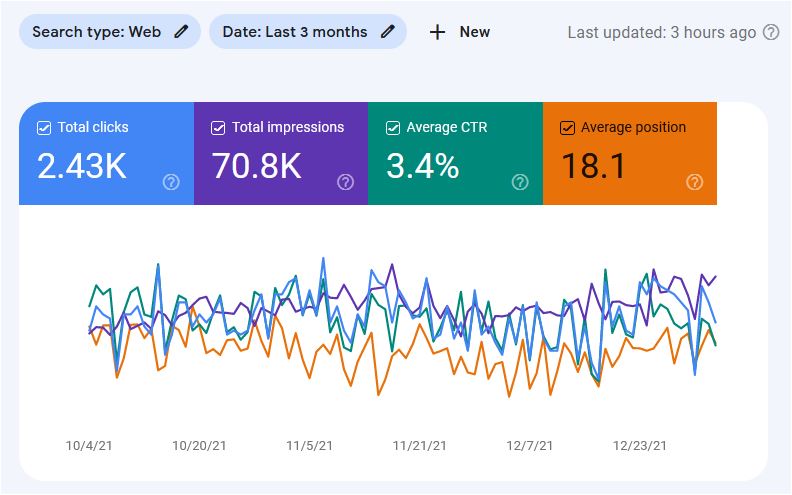792x495 pixels.
Task: Click the plus icon to add a new filter
Action: click(x=437, y=32)
